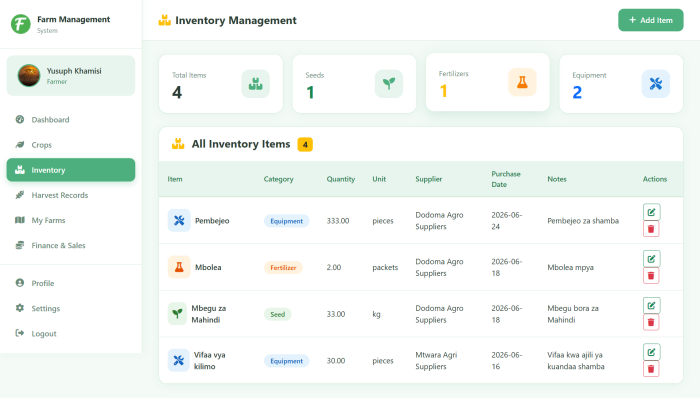Click the note Pembejeo za shamba

583,221
